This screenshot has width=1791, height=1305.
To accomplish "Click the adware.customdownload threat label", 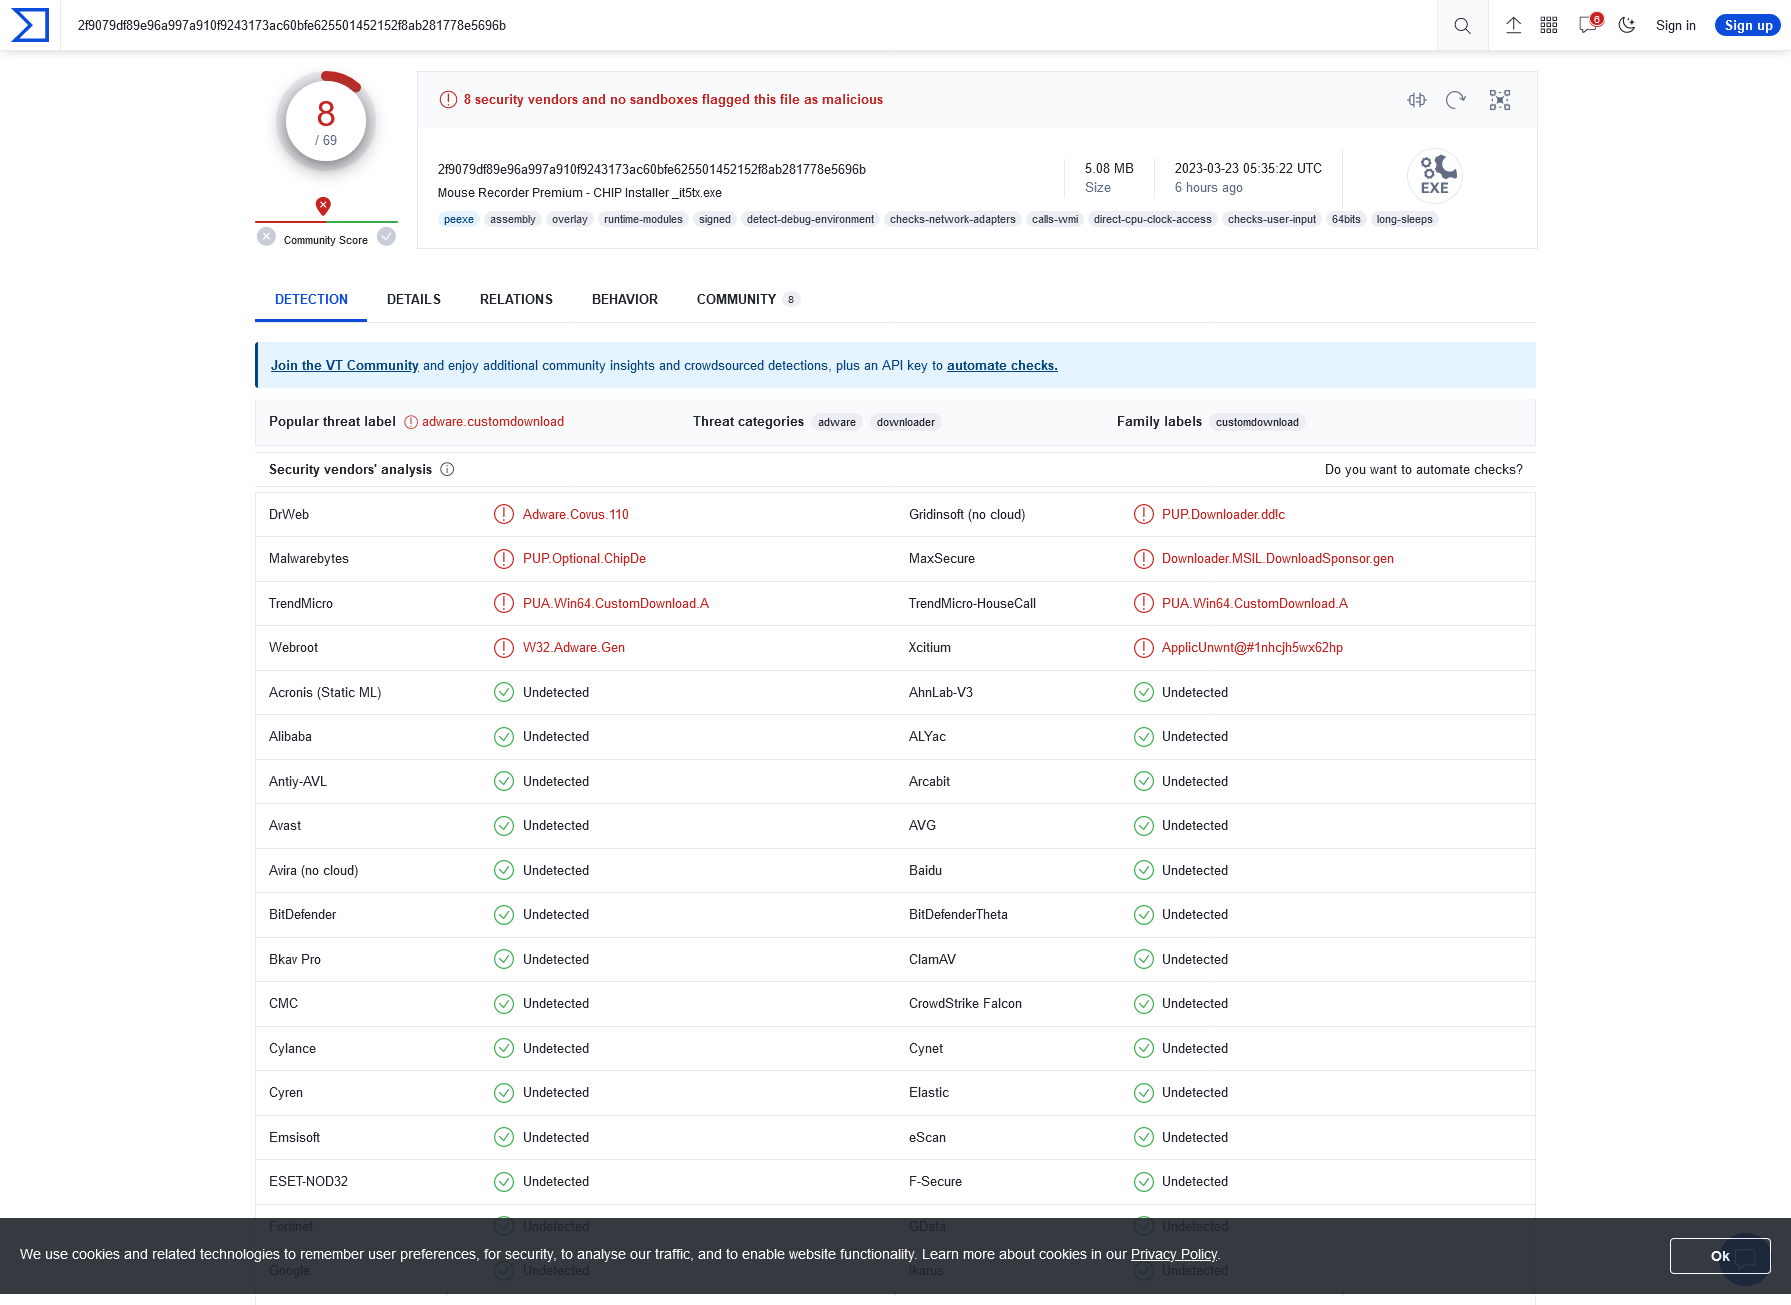I will pyautogui.click(x=493, y=422).
